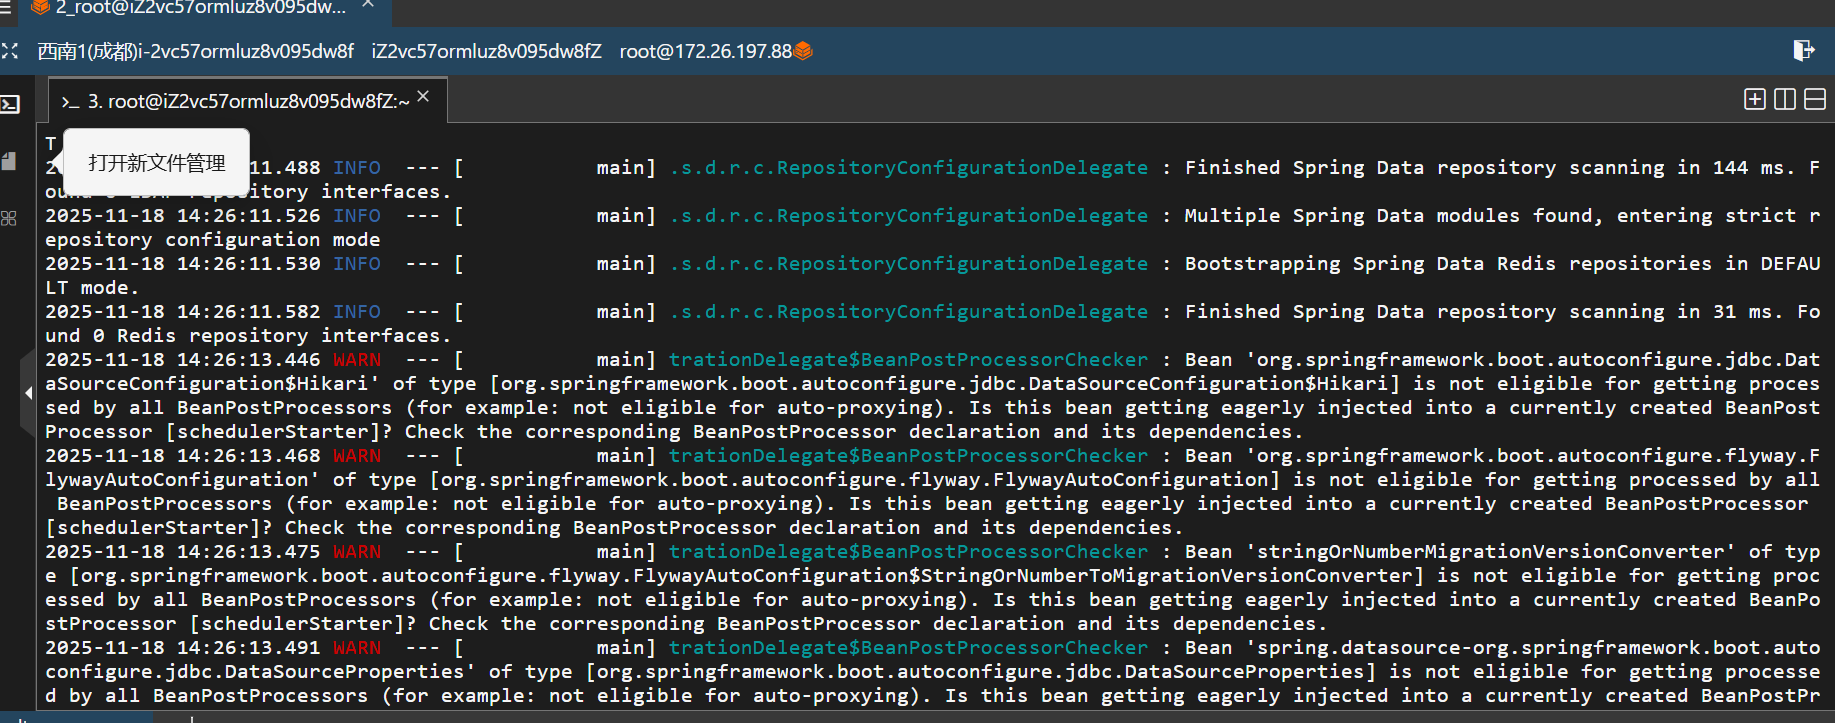This screenshot has height=723, width=1835.
Task: Open new file management from the sidebar
Action: [x=10, y=161]
